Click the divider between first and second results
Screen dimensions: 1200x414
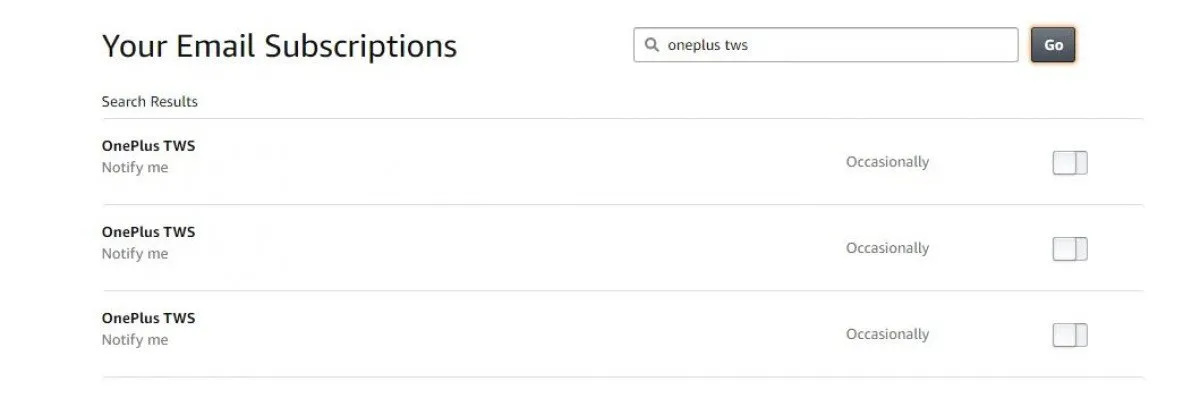pos(620,205)
